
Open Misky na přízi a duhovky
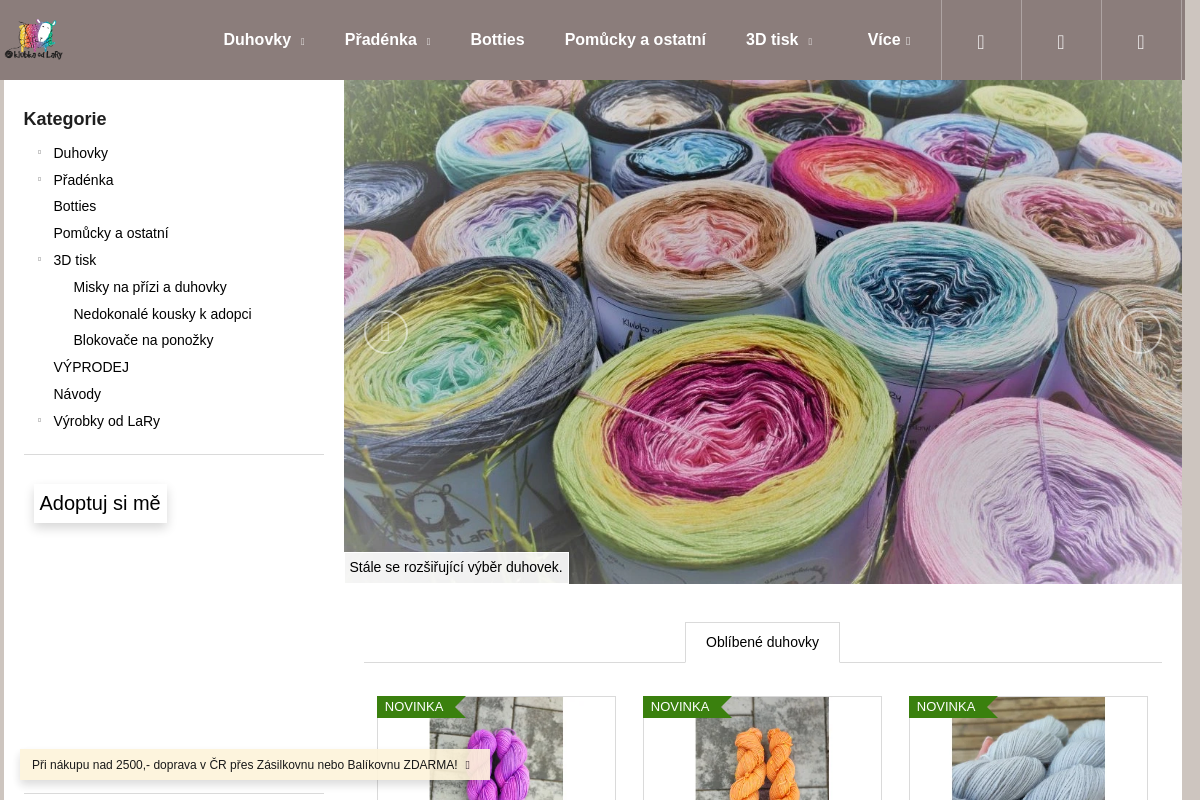[x=150, y=287]
